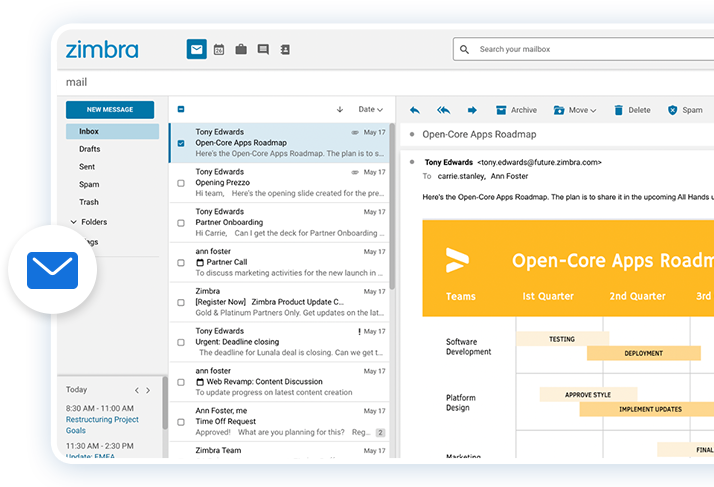Archive the open message
The height and width of the screenshot is (487, 714).
pyautogui.click(x=516, y=110)
